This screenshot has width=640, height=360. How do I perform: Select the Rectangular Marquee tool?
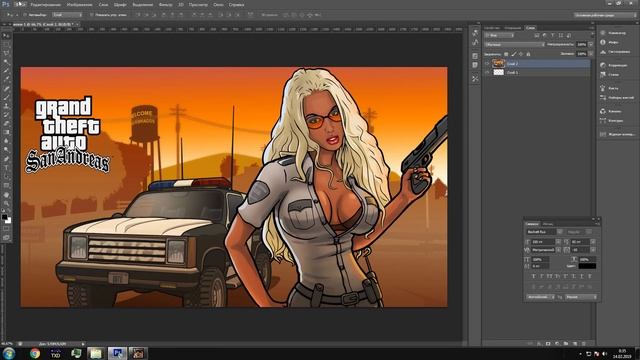click(x=6, y=44)
